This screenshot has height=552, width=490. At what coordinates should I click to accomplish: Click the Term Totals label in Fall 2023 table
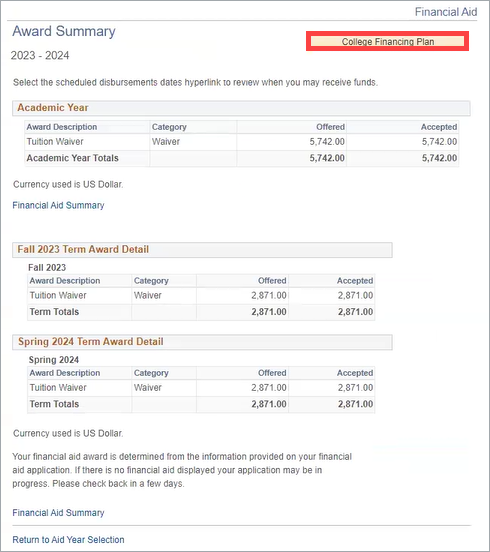pos(54,312)
